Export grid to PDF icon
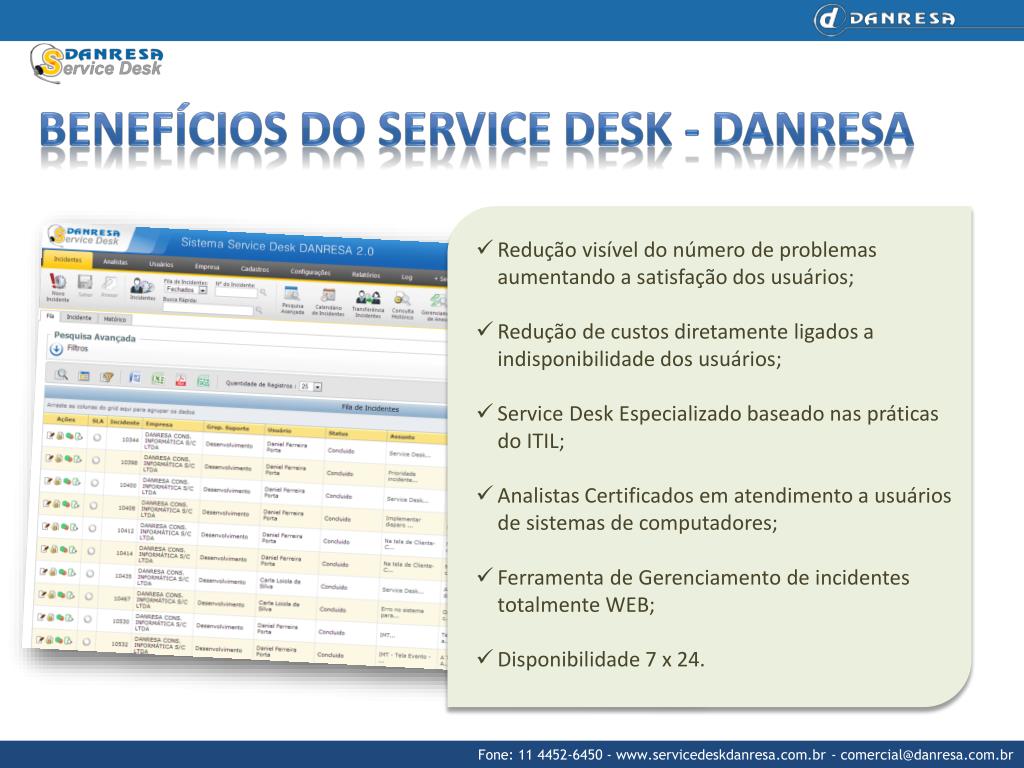Viewport: 1024px width, 768px height. click(x=181, y=380)
